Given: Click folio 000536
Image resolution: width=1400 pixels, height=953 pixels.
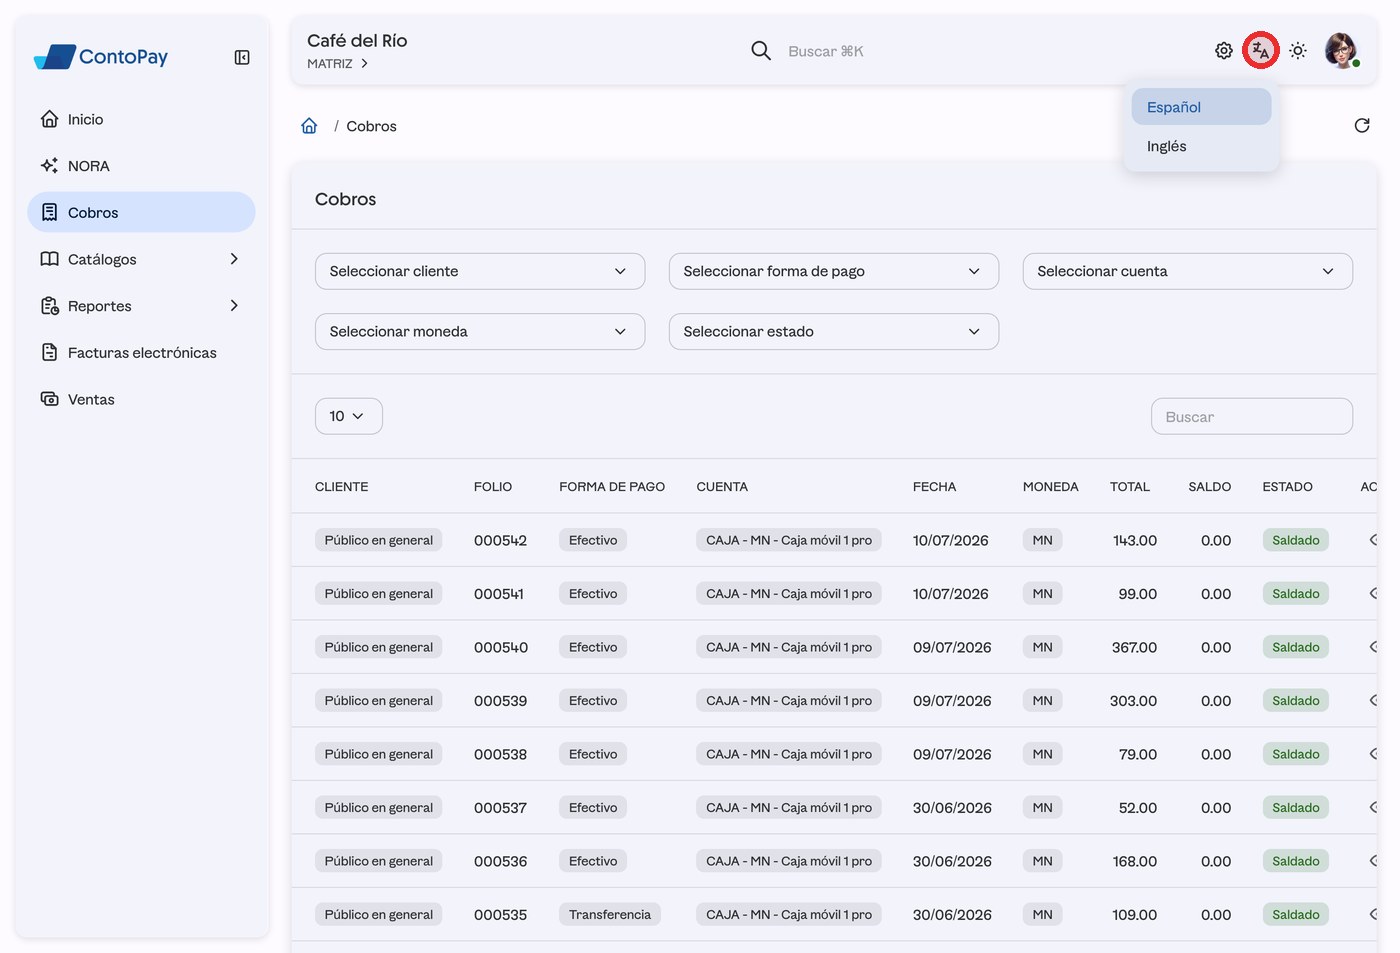Looking at the screenshot, I should (500, 861).
